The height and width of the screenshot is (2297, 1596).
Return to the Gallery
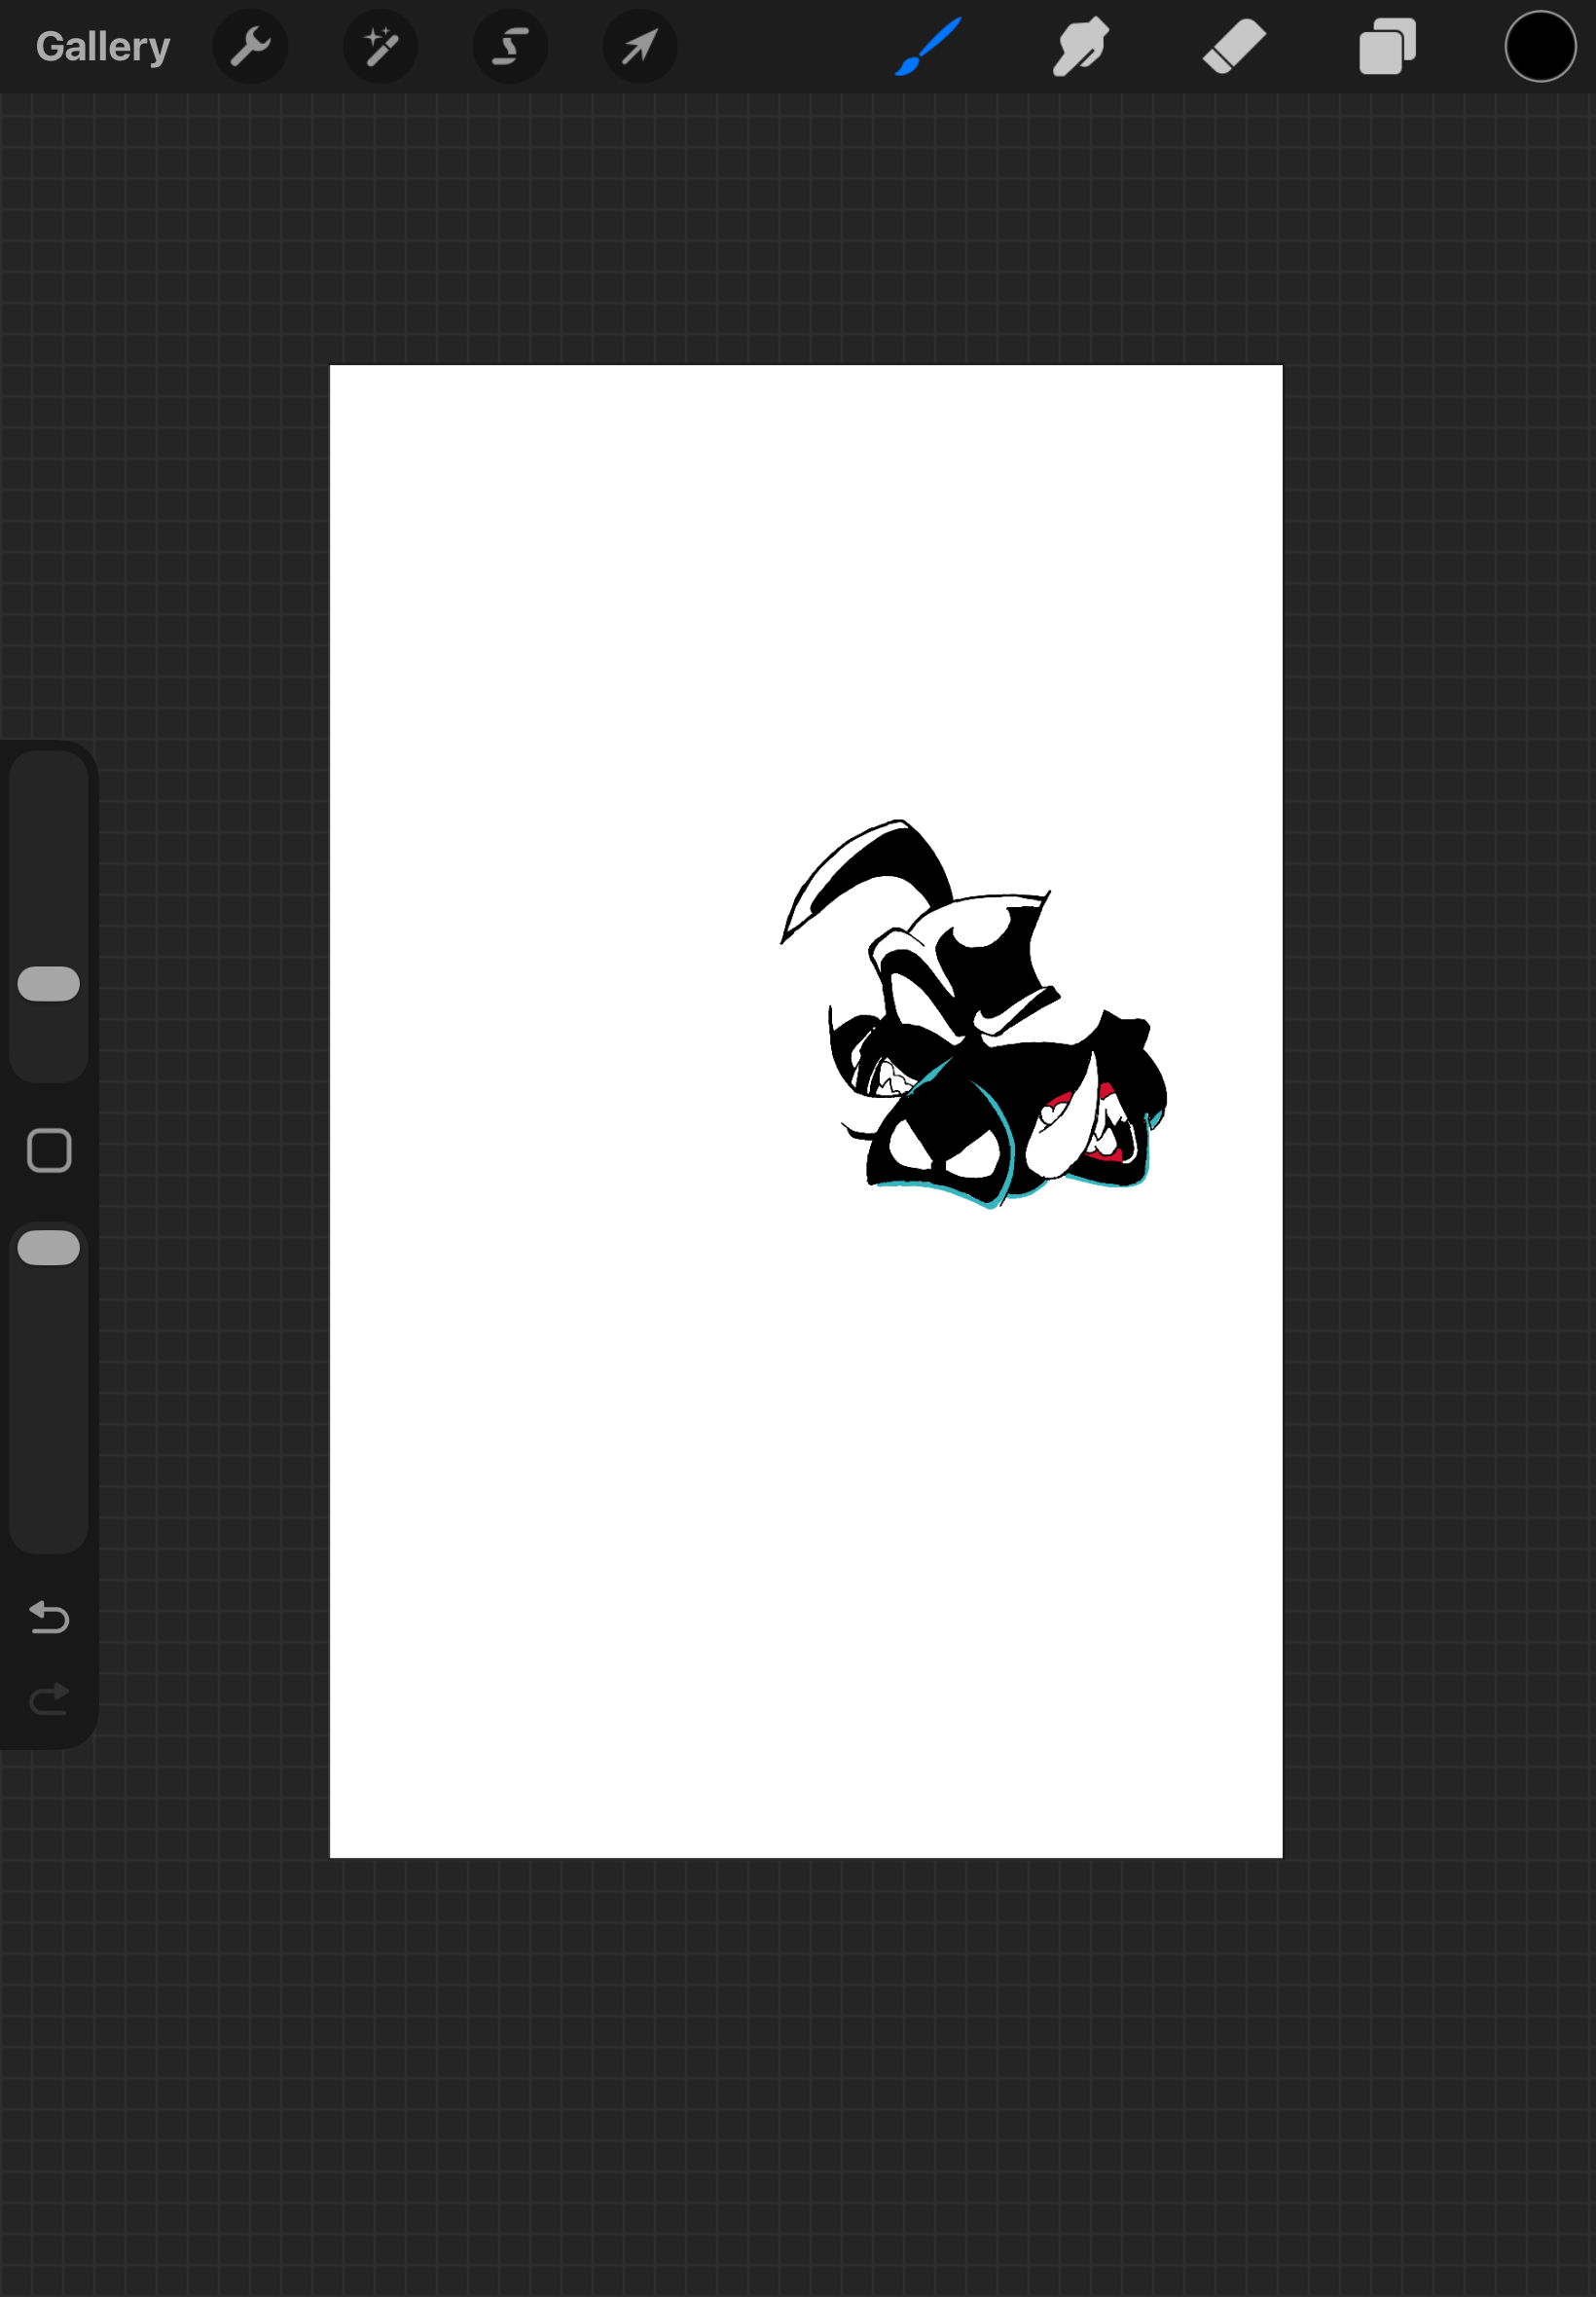point(103,47)
